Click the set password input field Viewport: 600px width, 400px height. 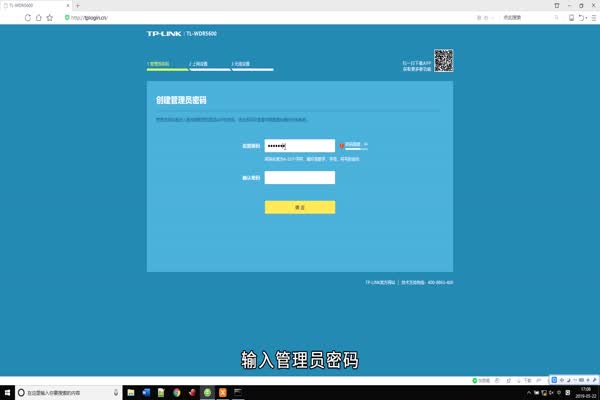300,146
